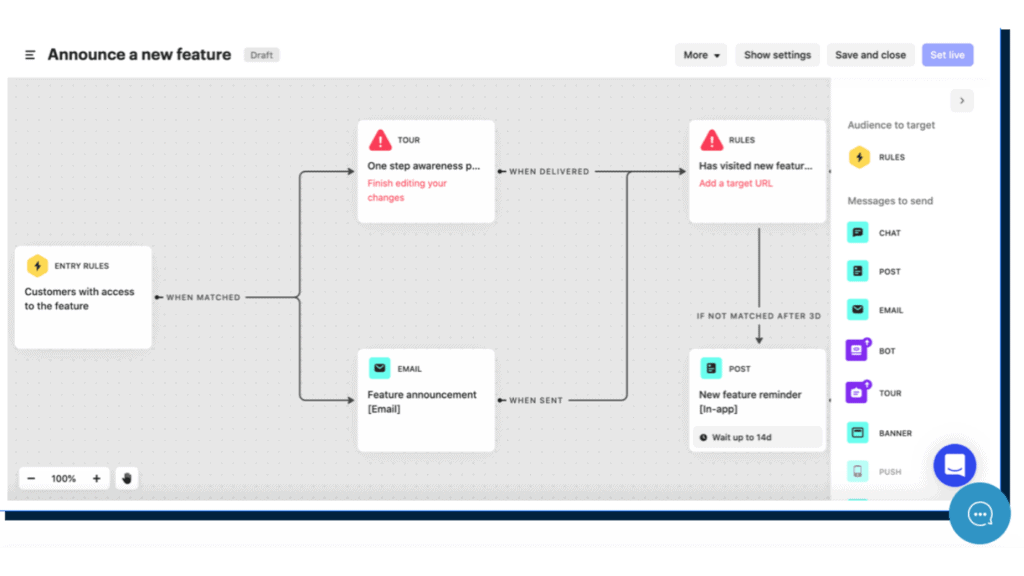This screenshot has height=576, width=1024.
Task: Expand the More dropdown menu
Action: click(703, 55)
